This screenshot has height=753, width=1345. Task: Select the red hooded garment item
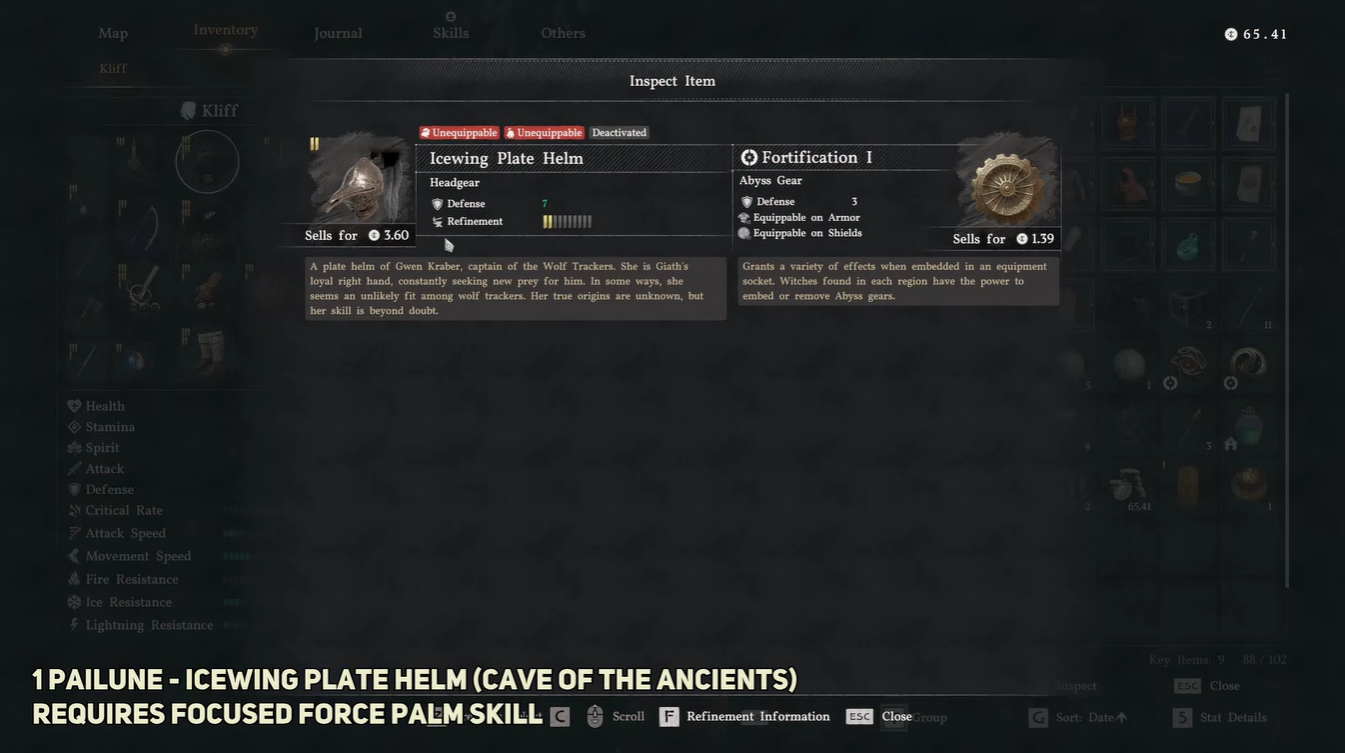(1128, 183)
